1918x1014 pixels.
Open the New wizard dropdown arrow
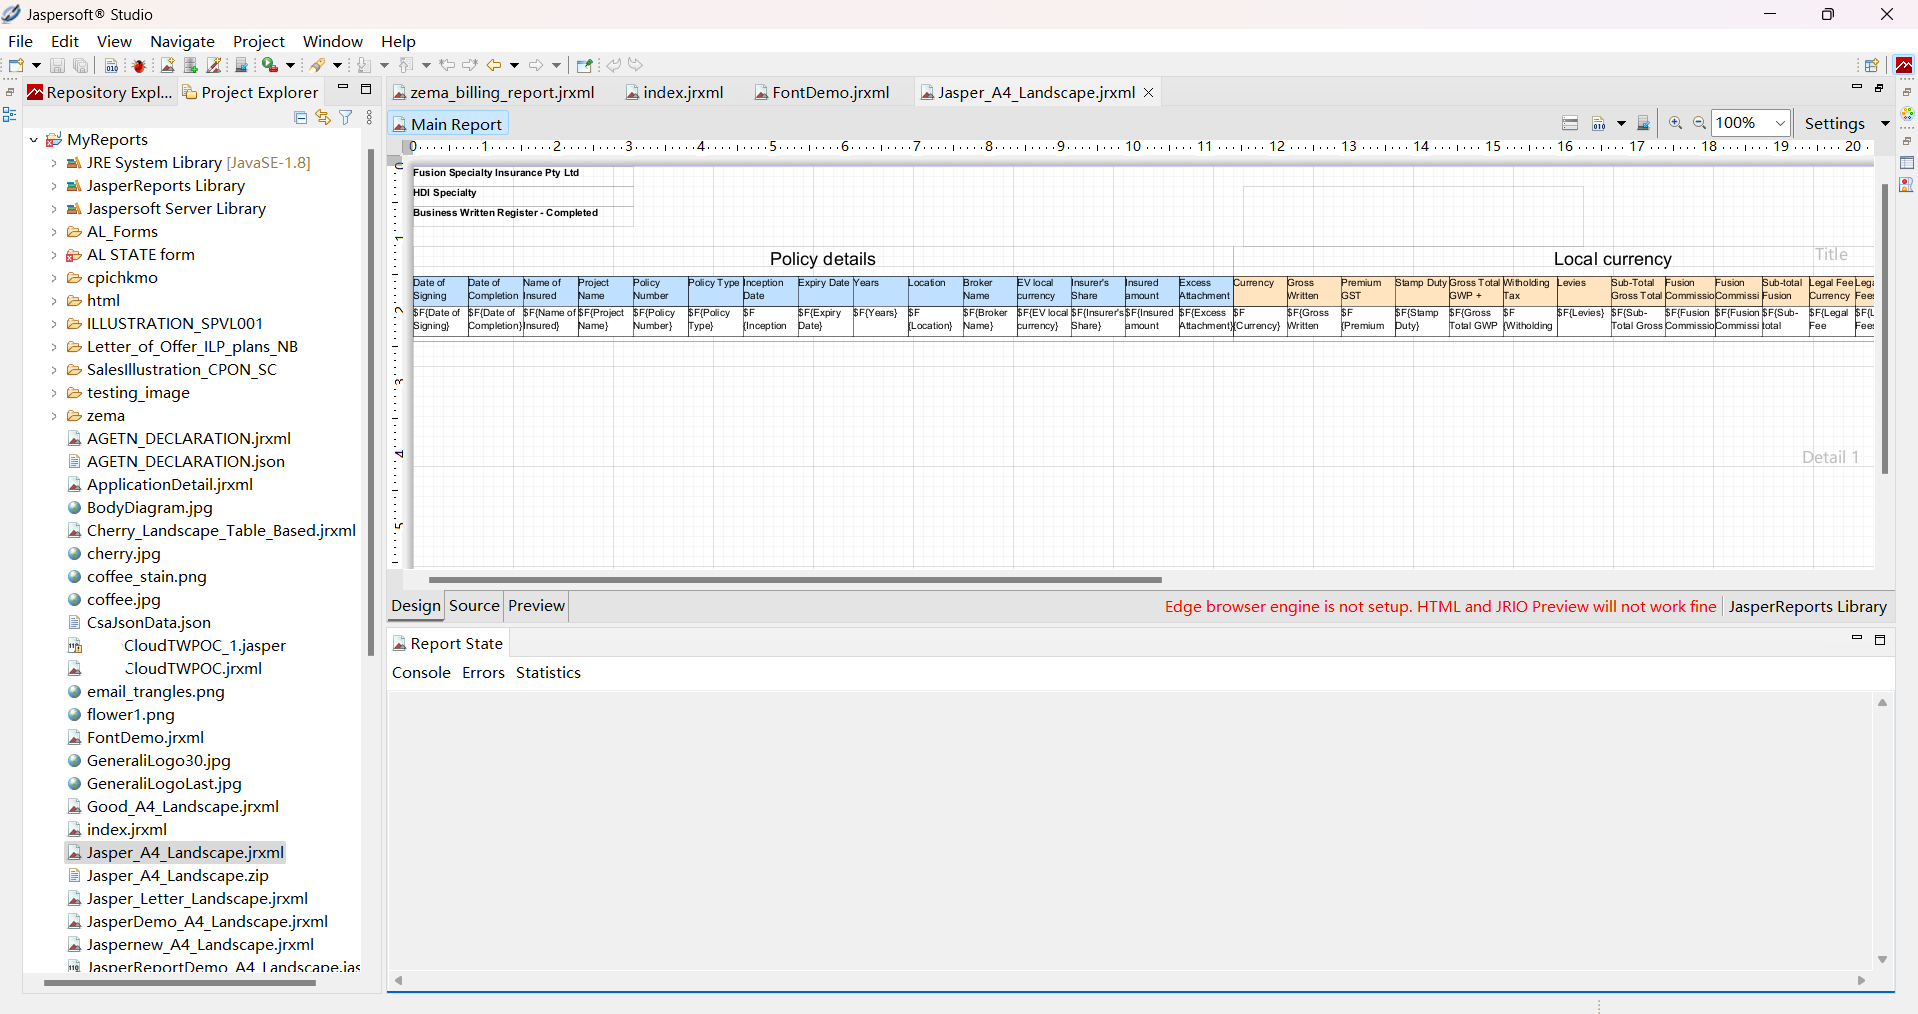tap(36, 66)
